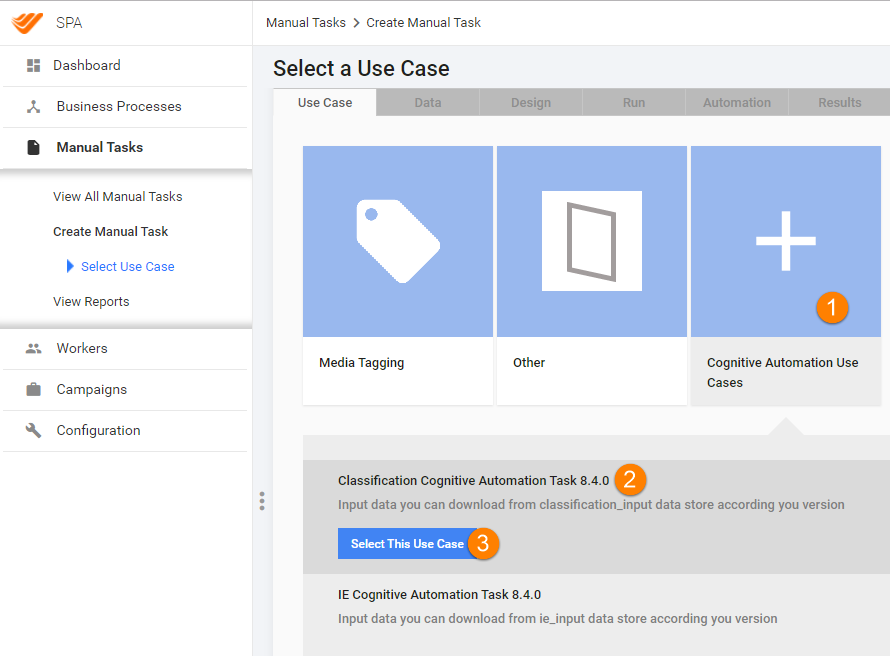This screenshot has width=890, height=656.
Task: Click Manual Tasks breadcrumb link
Action: point(306,23)
